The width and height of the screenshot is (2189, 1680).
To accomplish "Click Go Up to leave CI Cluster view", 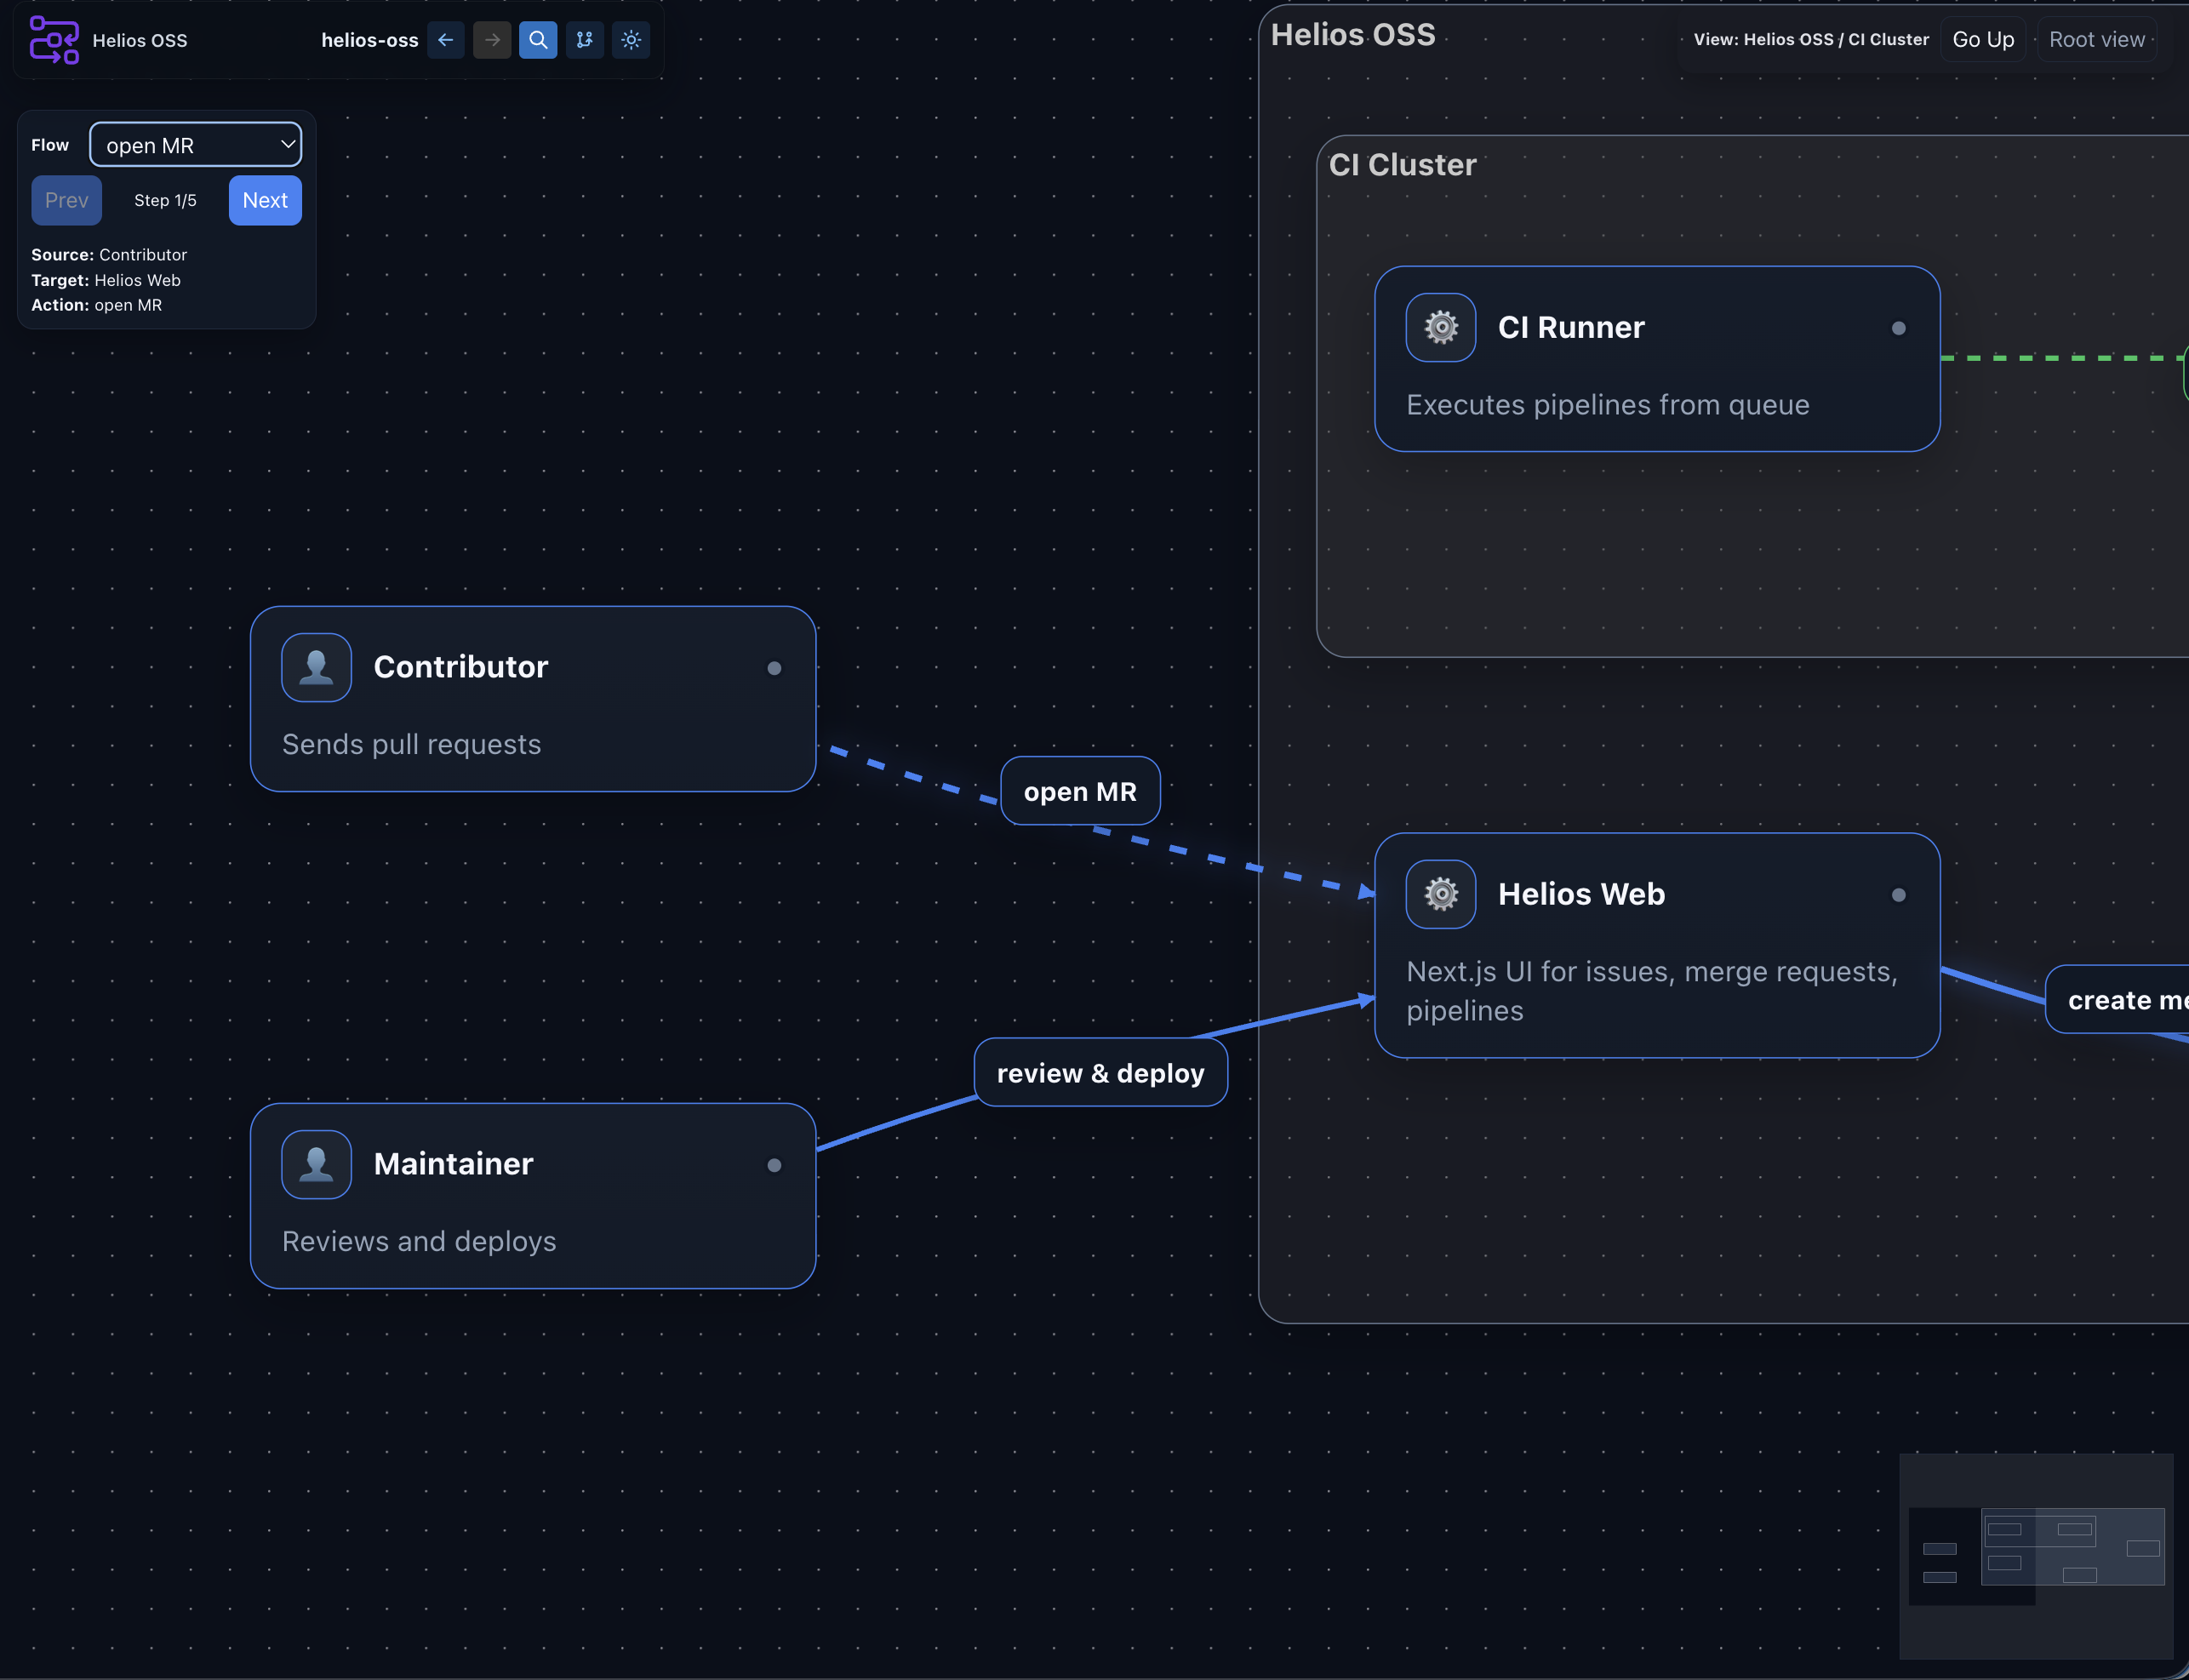I will click(1981, 39).
